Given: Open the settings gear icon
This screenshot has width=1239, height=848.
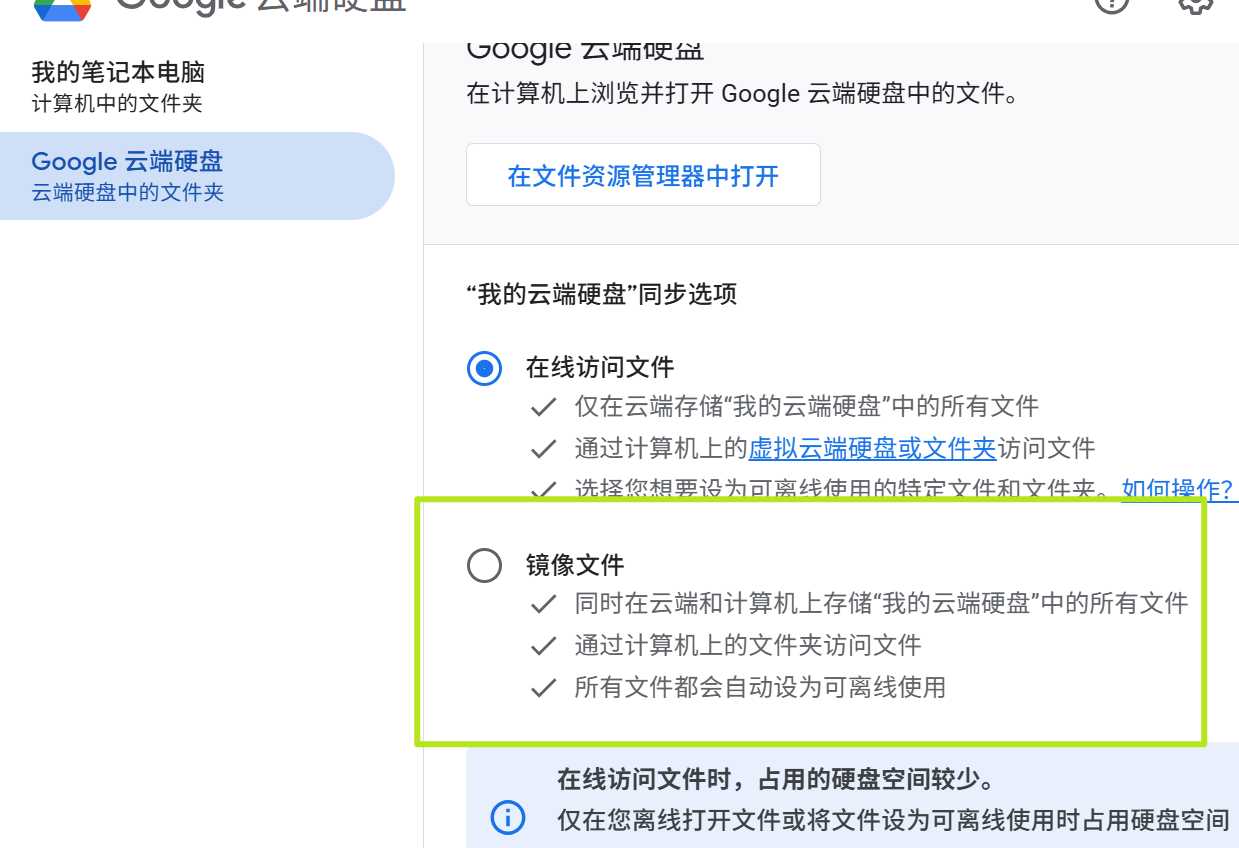Looking at the screenshot, I should [1195, 5].
